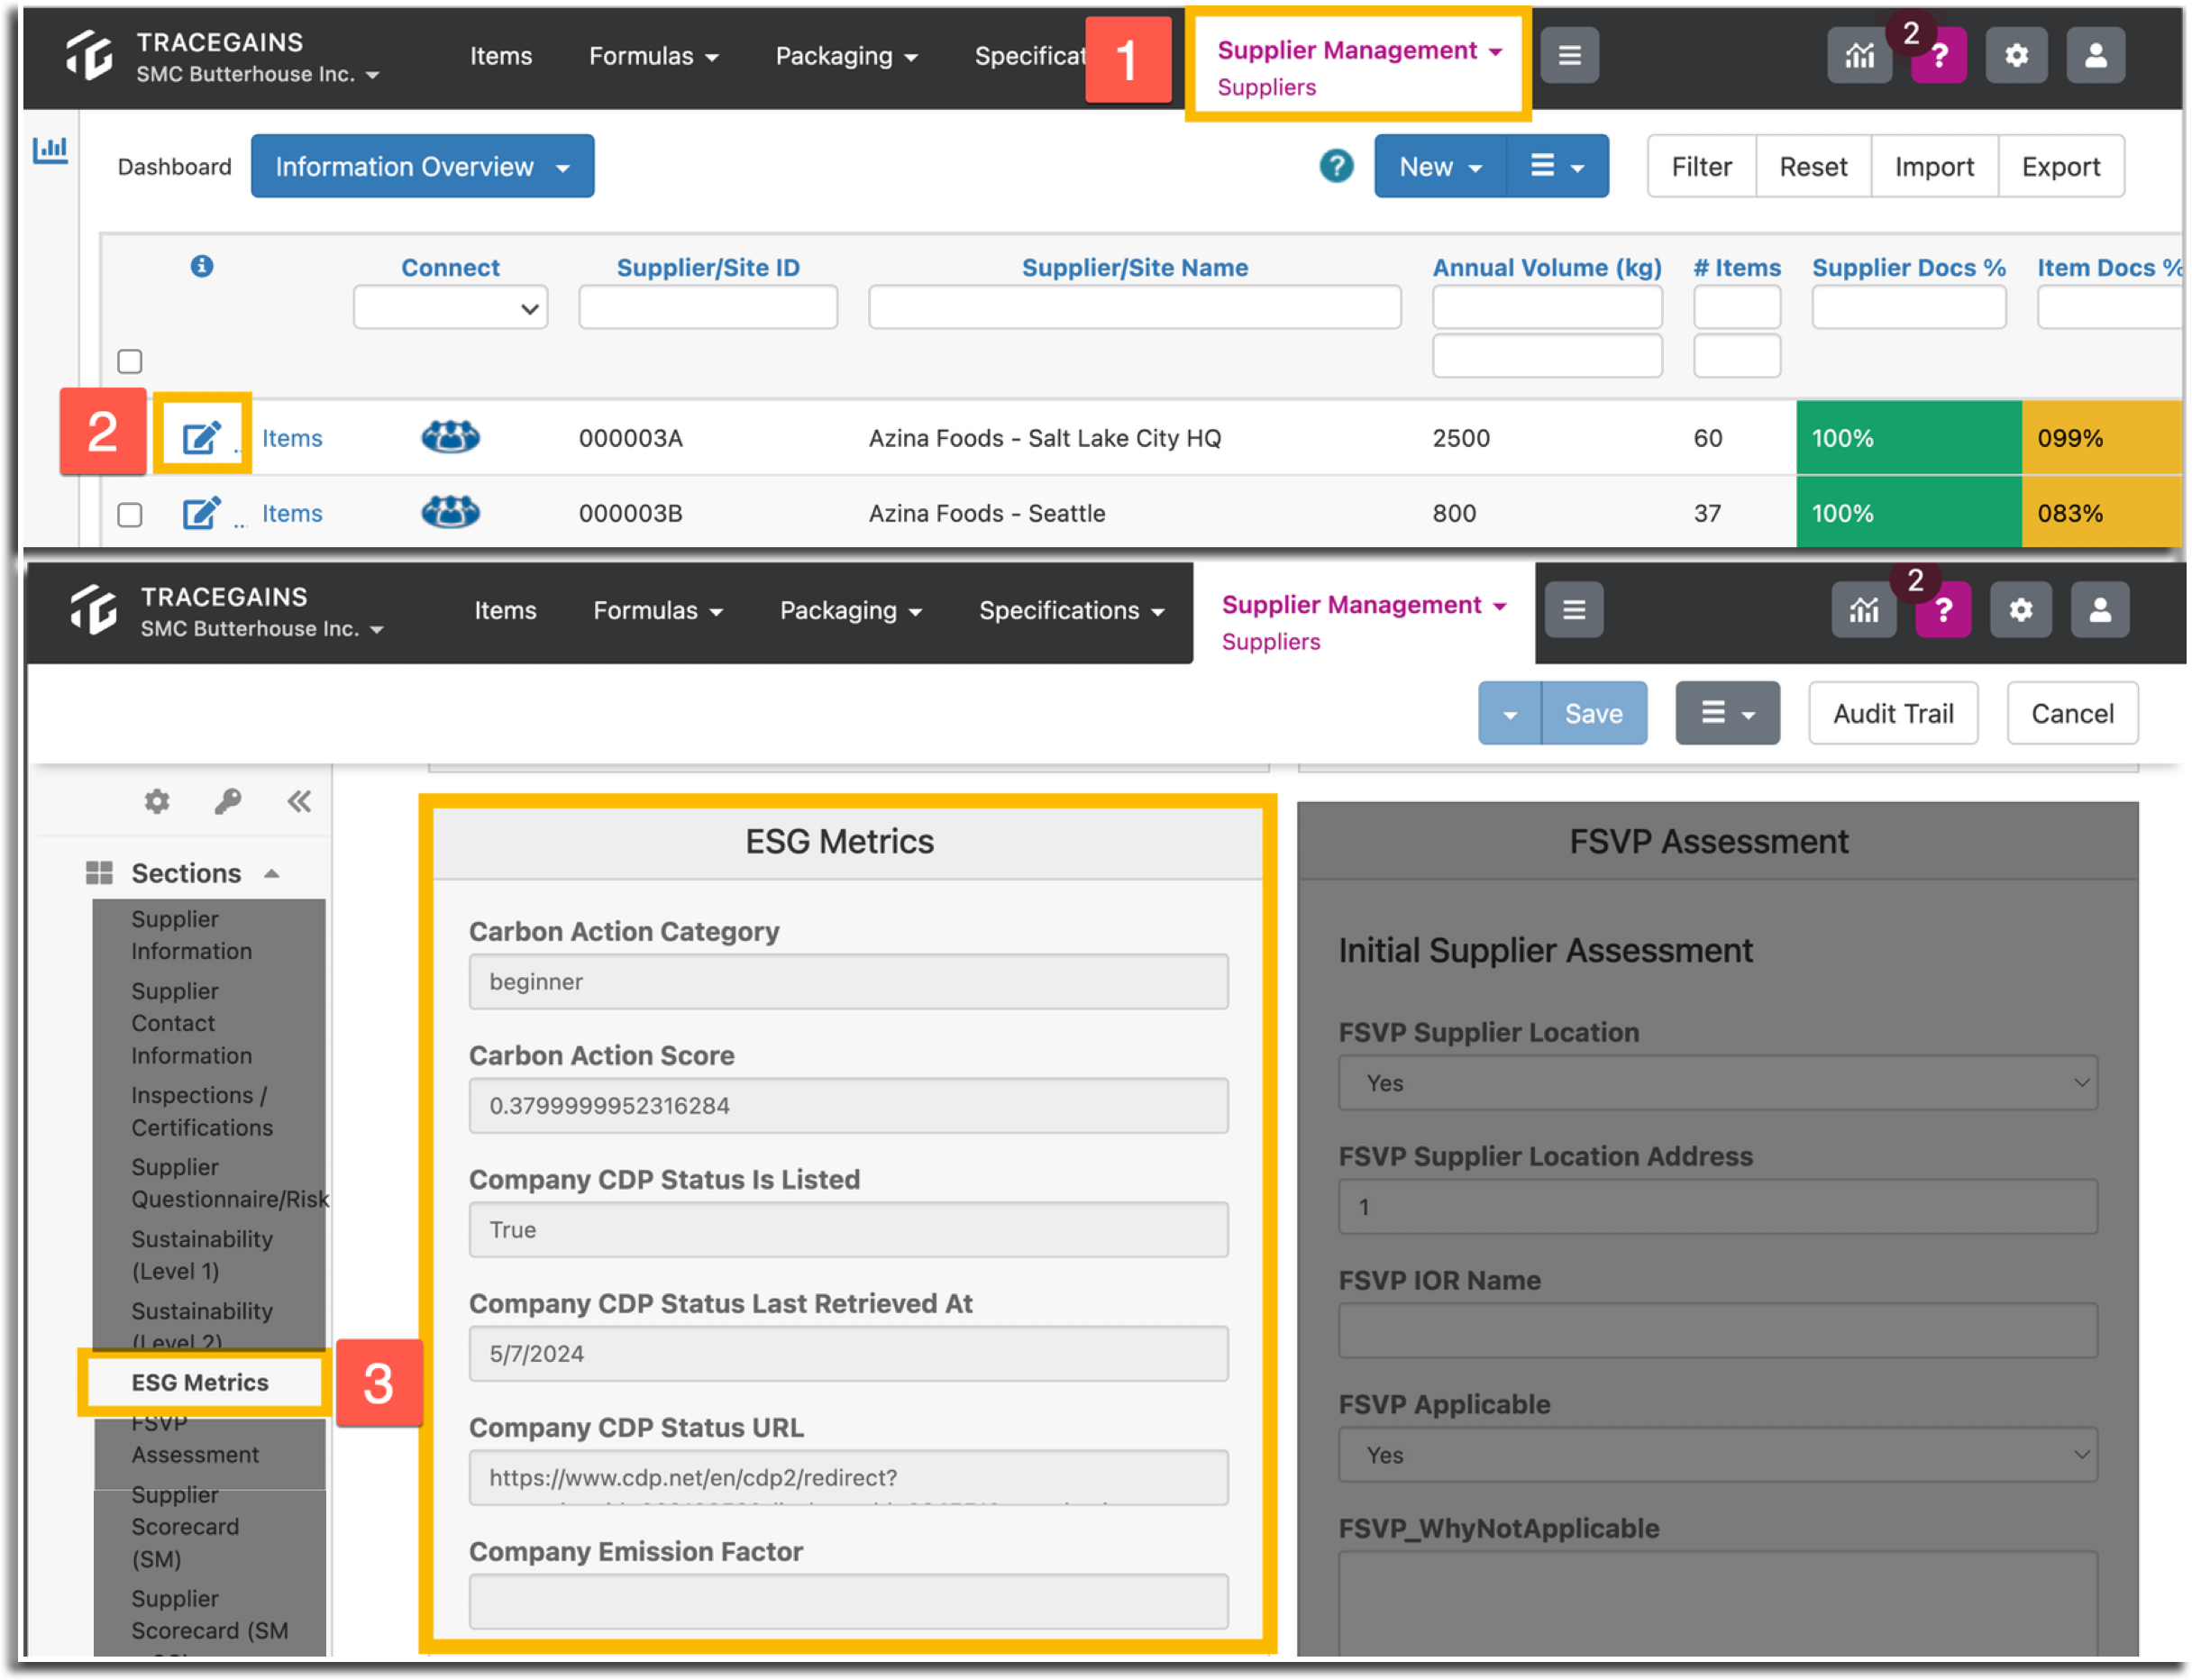The image size is (2192, 1680).
Task: Open the dropdown arrow left of Save
Action: (x=1510, y=714)
